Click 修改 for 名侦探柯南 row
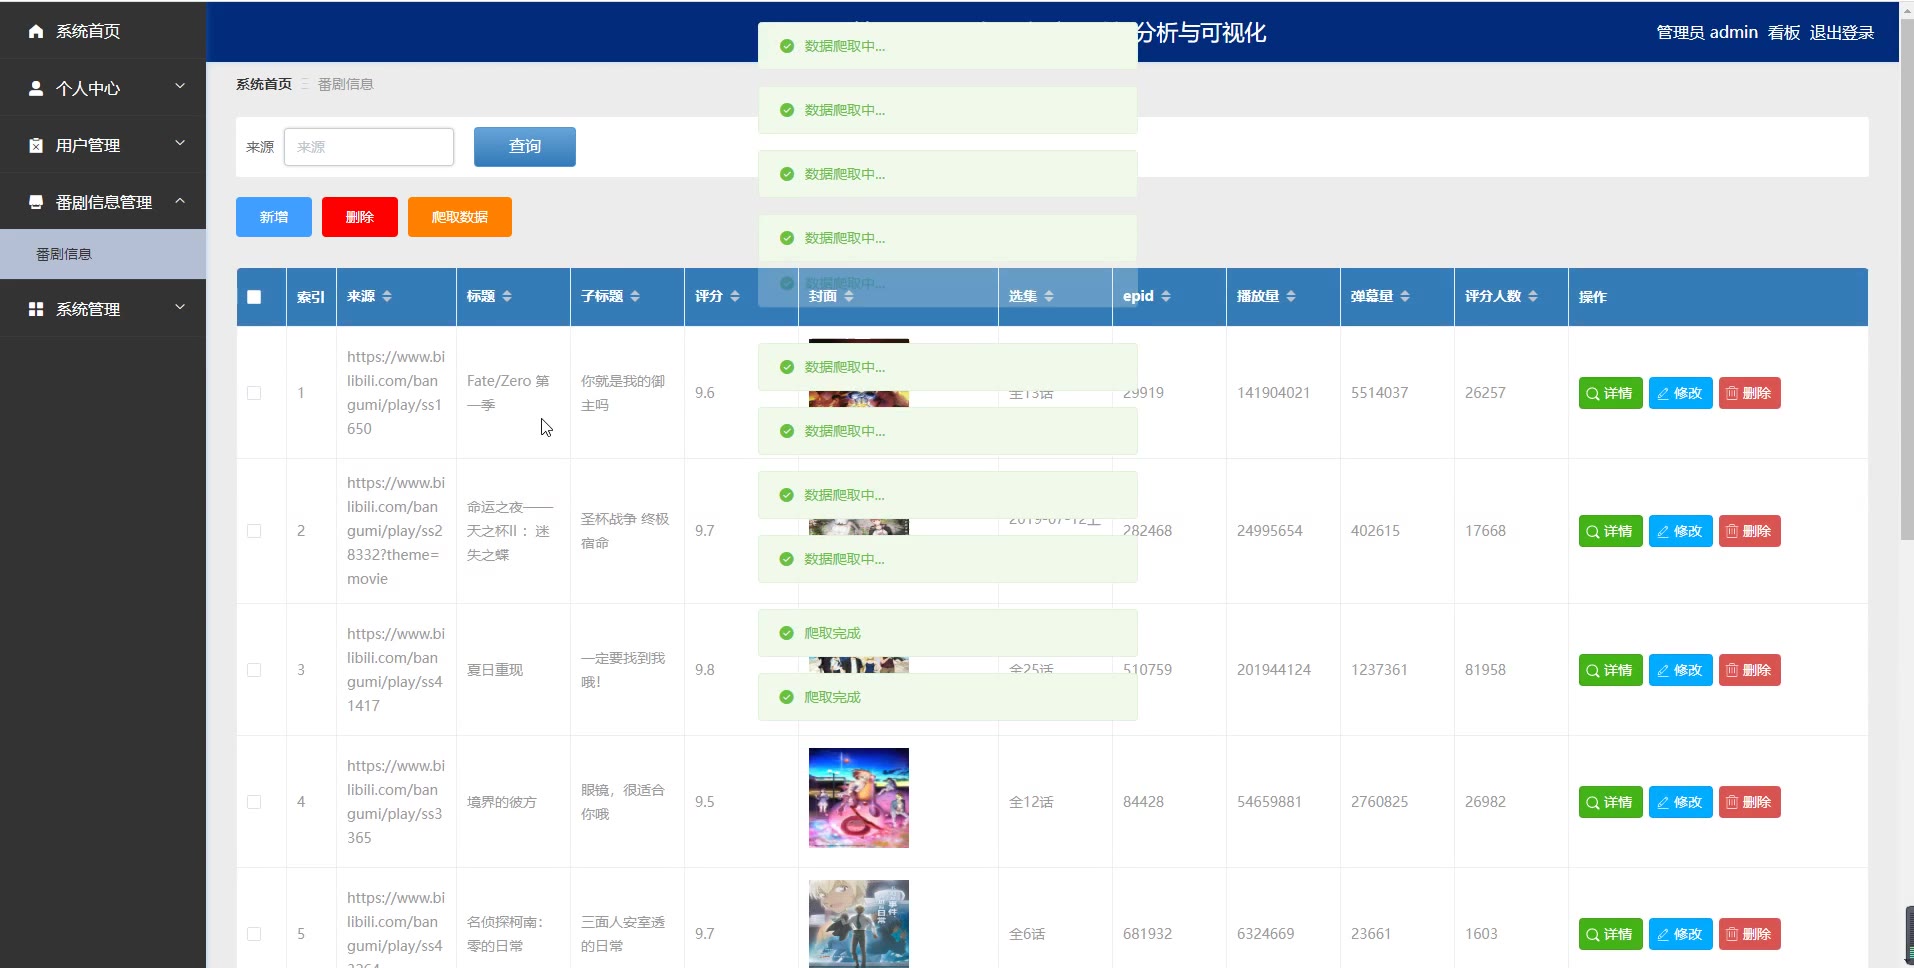1914x968 pixels. coord(1680,934)
